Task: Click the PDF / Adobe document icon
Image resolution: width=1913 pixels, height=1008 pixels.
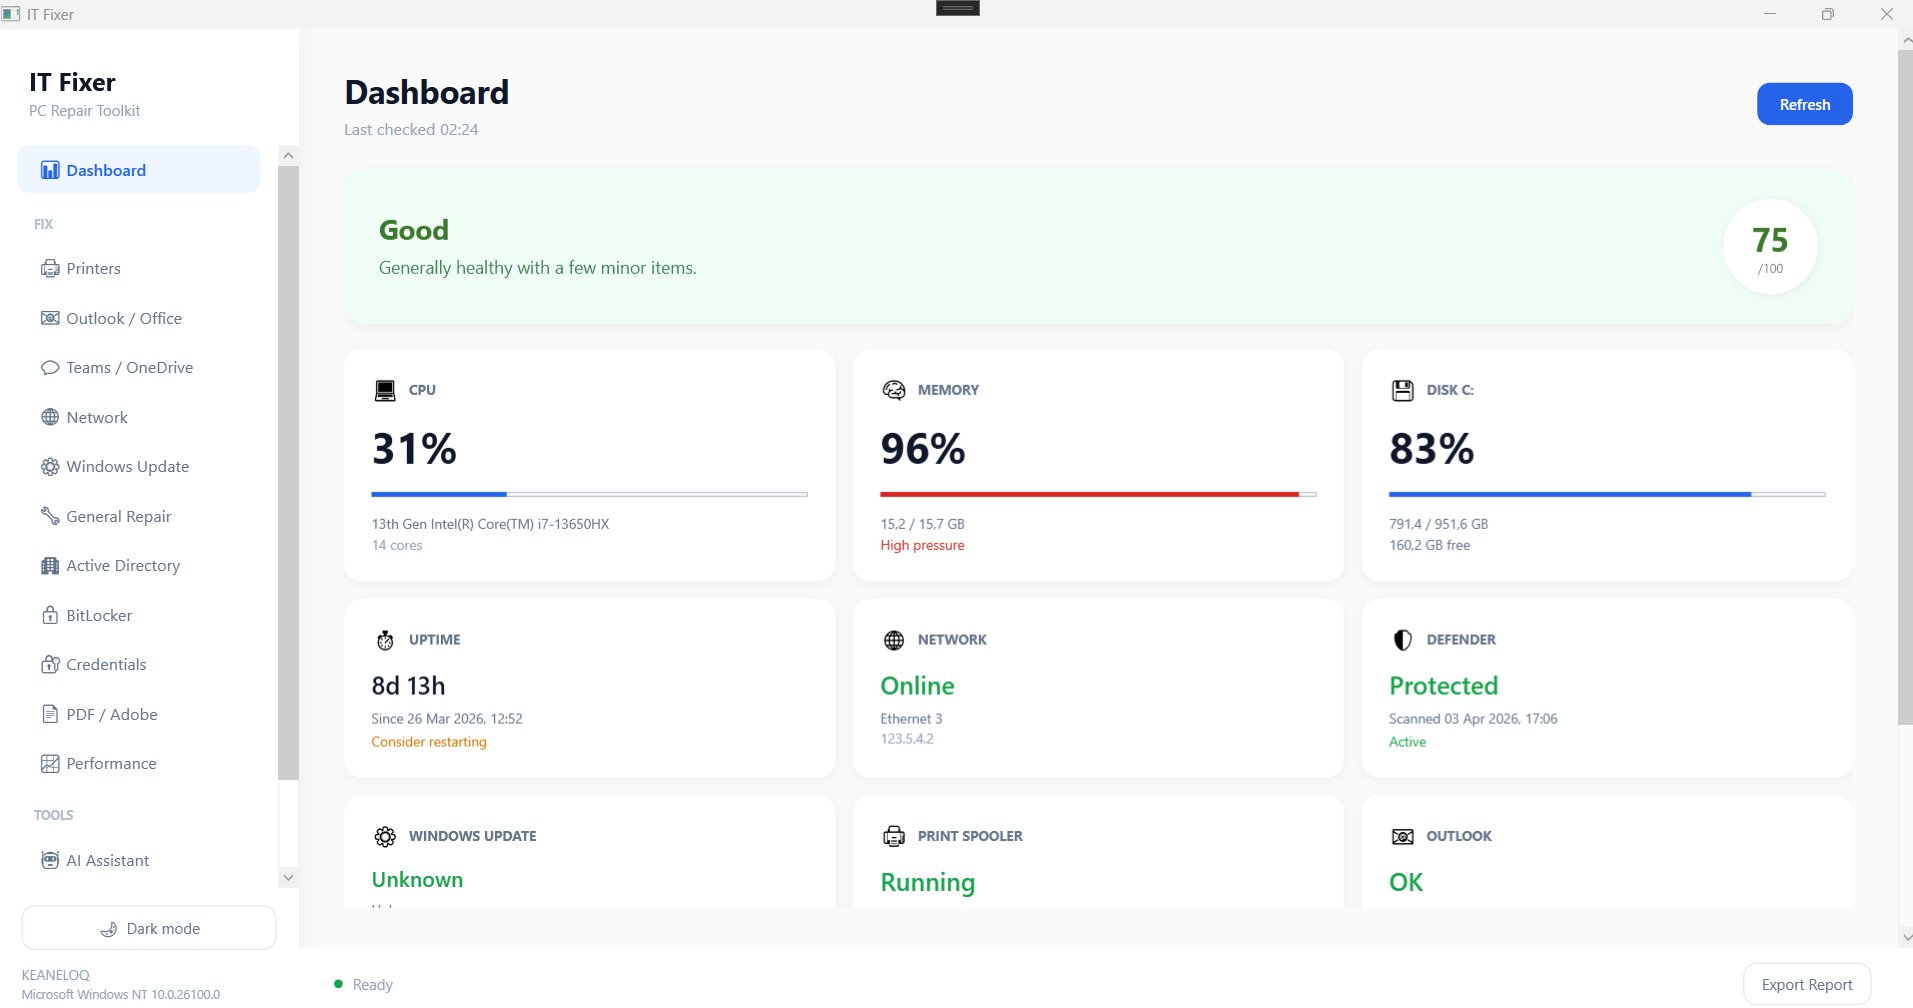Action: click(50, 714)
